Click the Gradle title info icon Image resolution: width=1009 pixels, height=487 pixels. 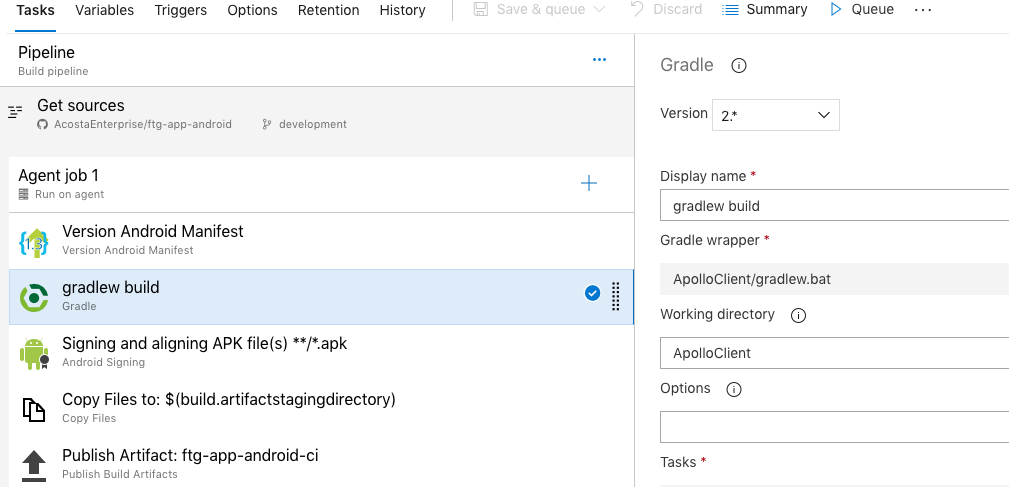point(739,66)
